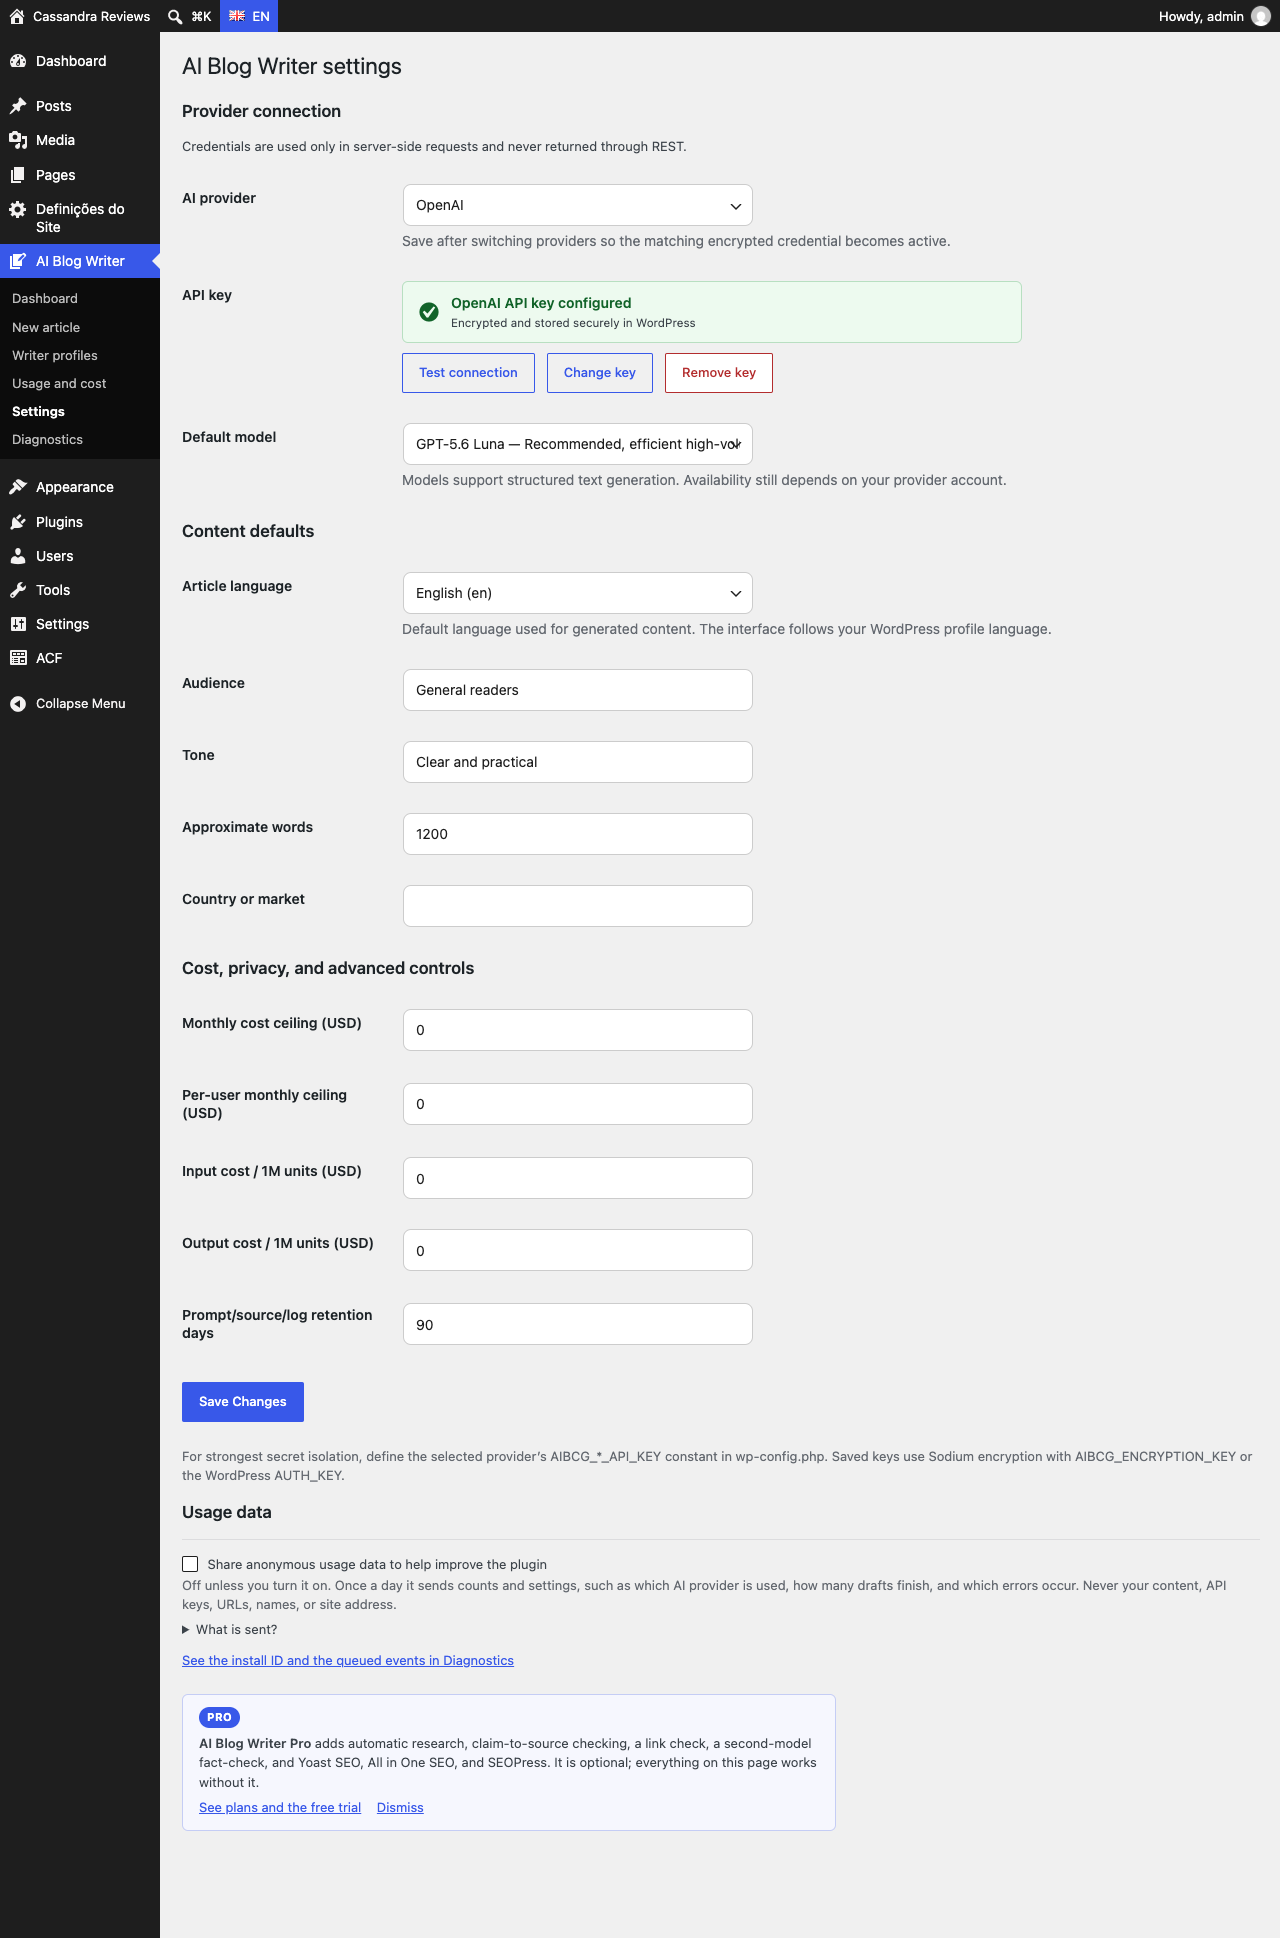Open the admin user avatar icon
Viewport: 1280px width, 1938px height.
pos(1261,16)
